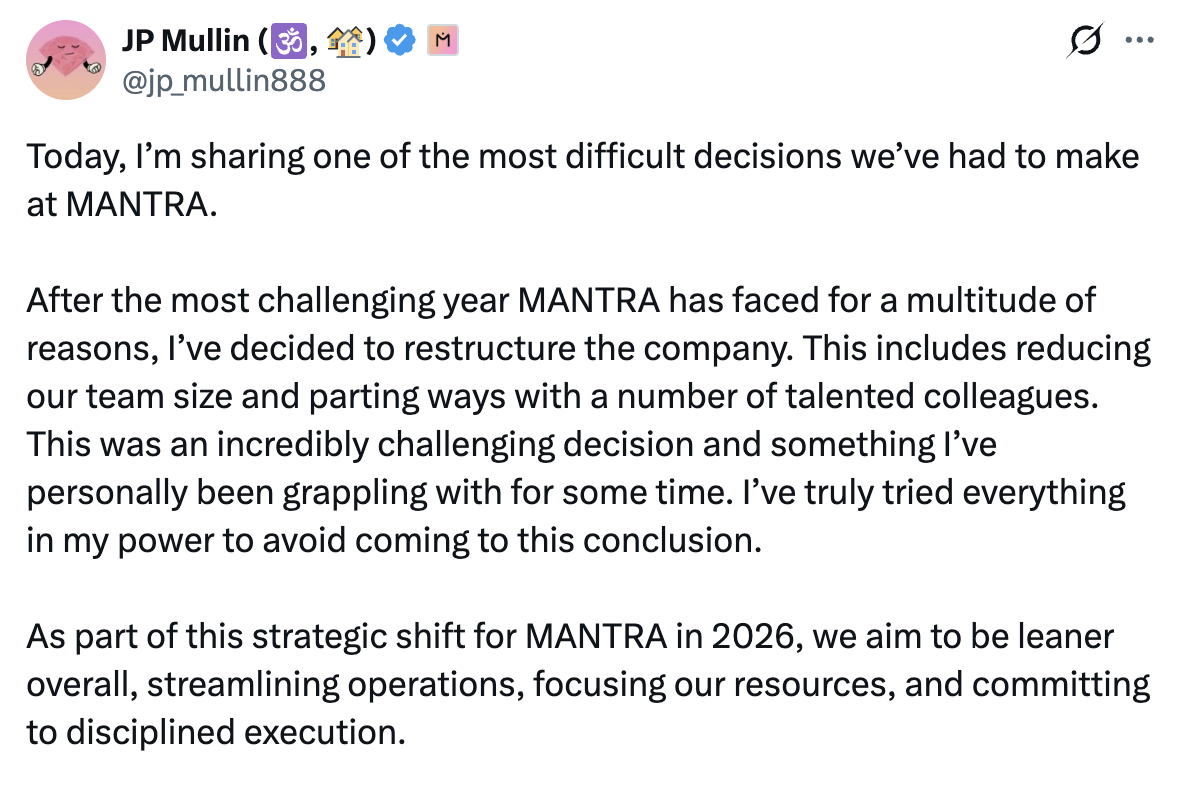Visit the @jp_mullin888 handle link
The width and height of the screenshot is (1182, 788).
tap(222, 78)
